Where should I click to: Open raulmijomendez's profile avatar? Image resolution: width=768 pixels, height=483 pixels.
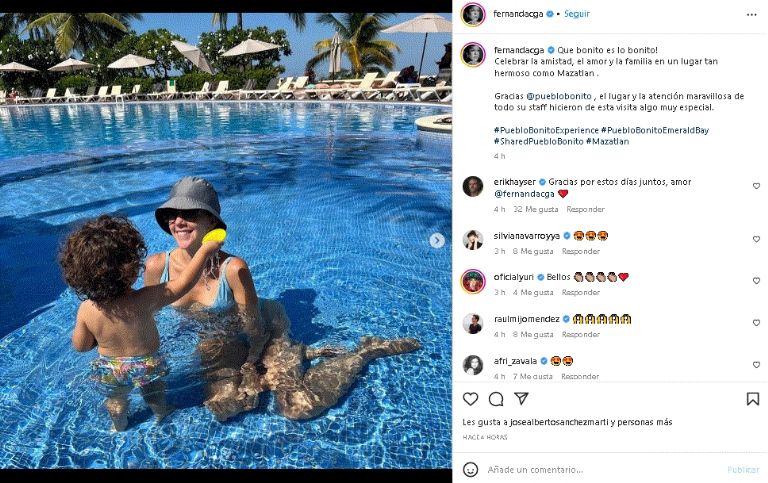tap(473, 323)
